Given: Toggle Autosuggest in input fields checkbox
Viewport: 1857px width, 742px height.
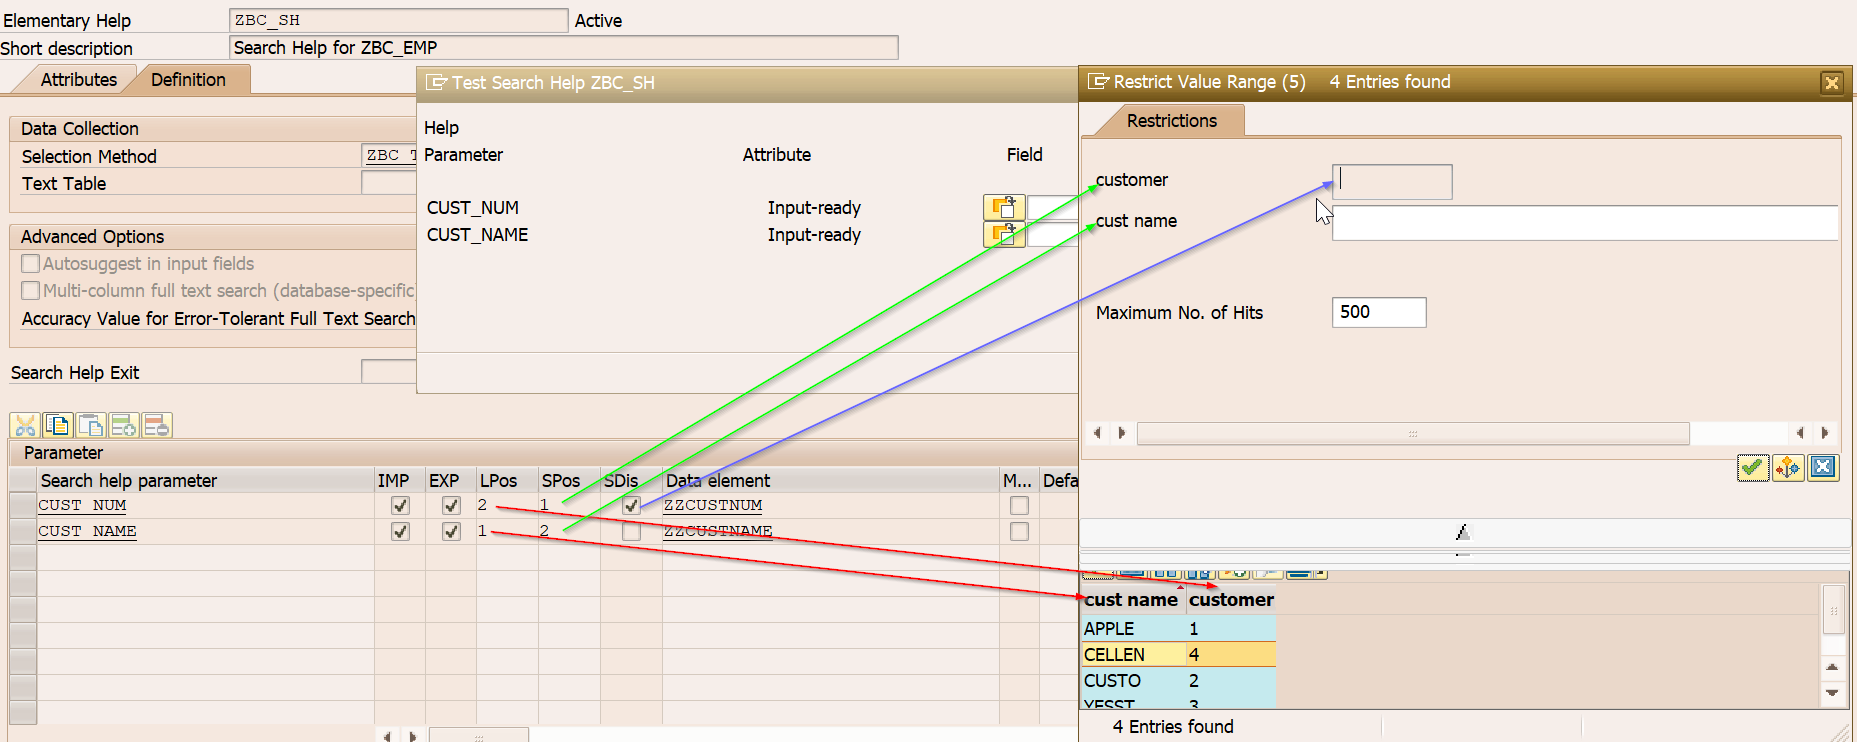Looking at the screenshot, I should point(31,264).
